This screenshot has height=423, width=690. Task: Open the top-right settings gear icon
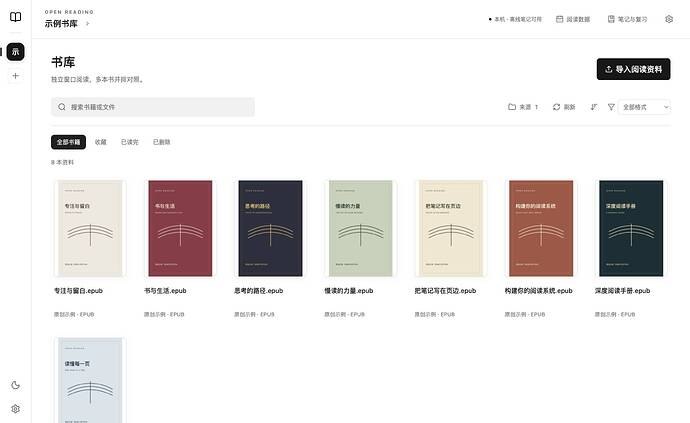pos(669,19)
